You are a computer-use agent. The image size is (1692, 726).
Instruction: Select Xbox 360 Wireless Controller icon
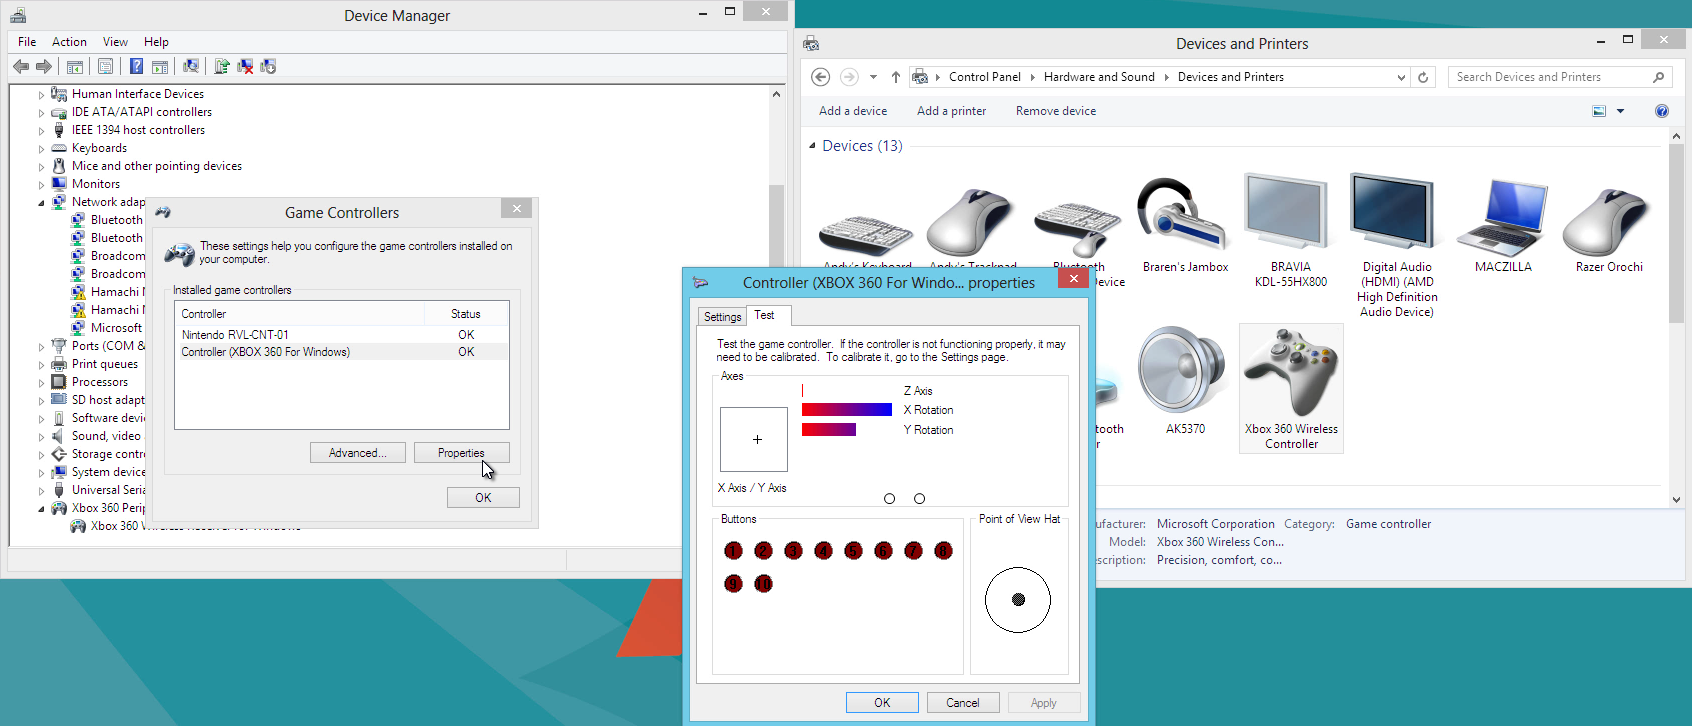point(1291,388)
